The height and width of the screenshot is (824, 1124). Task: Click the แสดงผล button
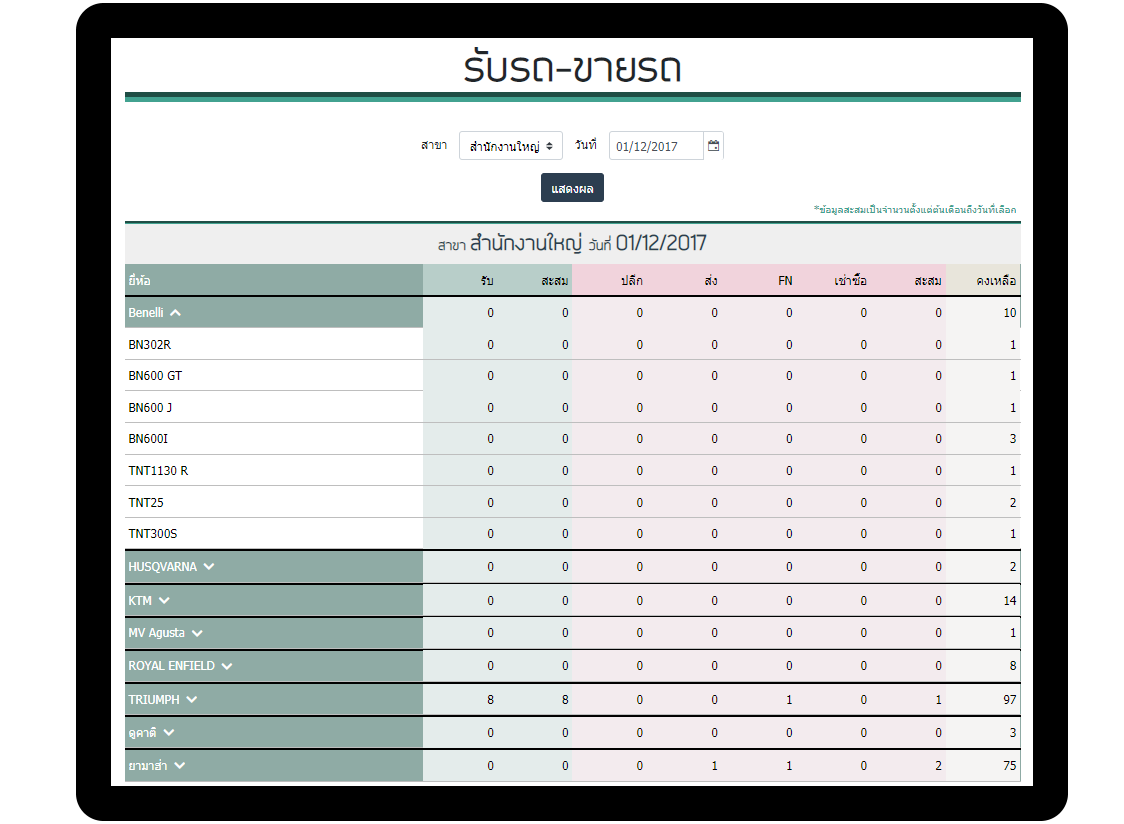coord(572,188)
